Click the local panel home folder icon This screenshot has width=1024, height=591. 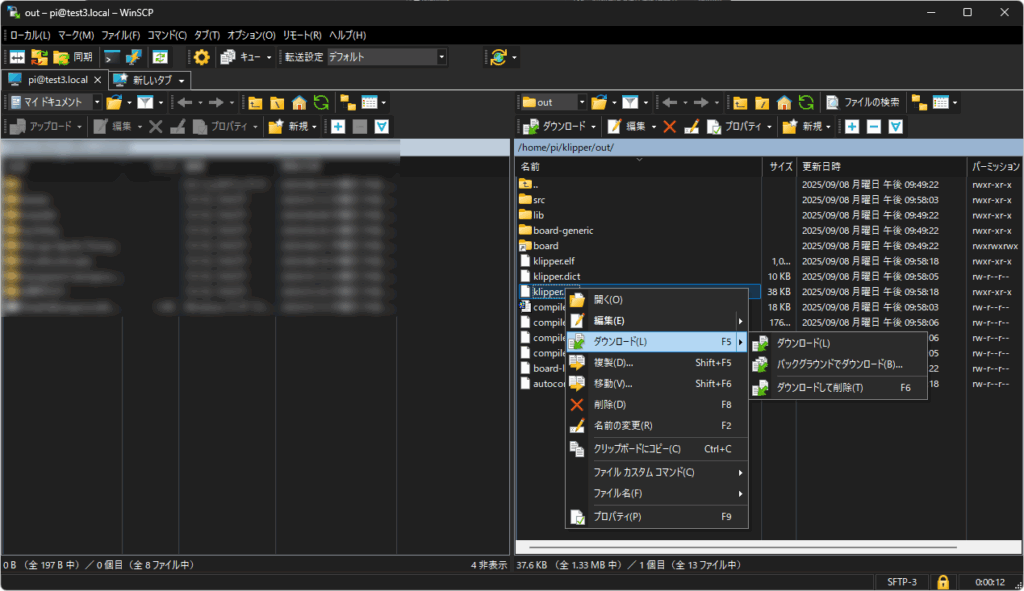pyautogui.click(x=298, y=102)
